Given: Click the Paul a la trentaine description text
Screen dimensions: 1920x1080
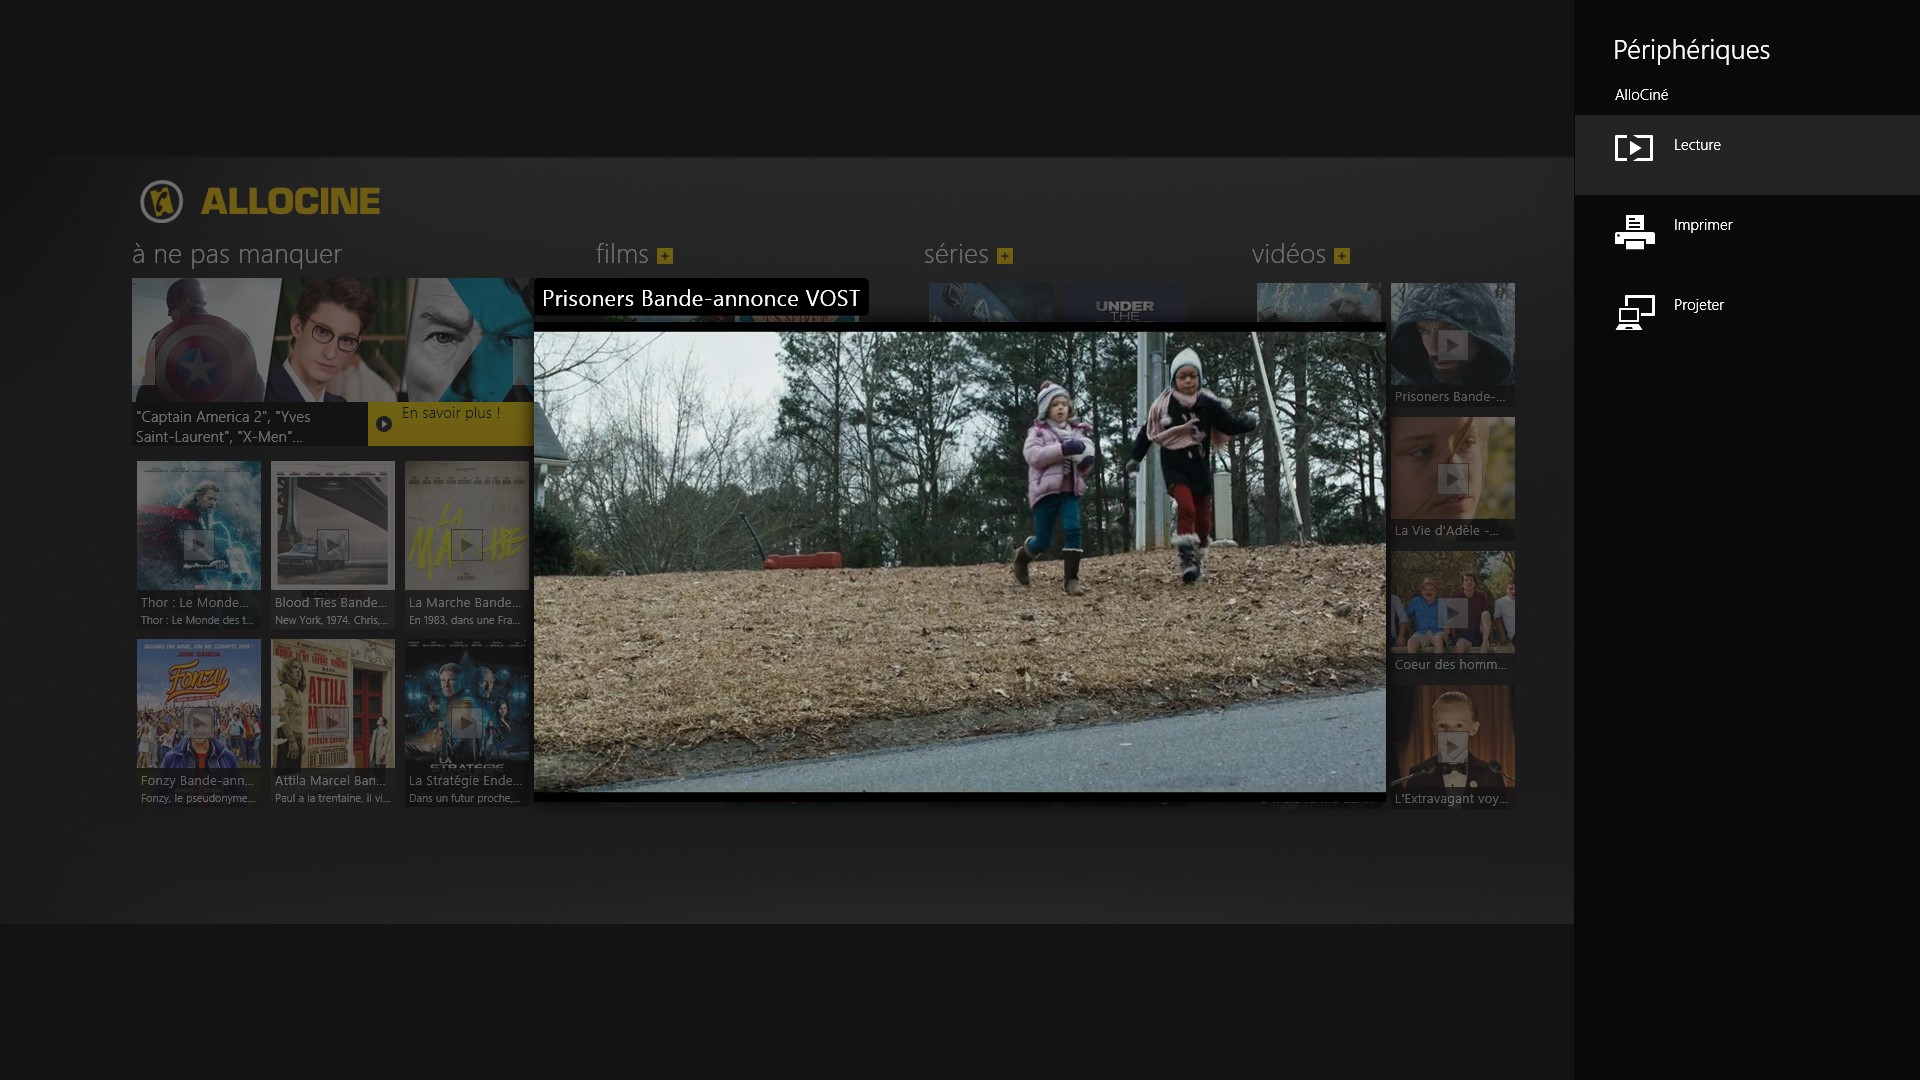Looking at the screenshot, I should [332, 798].
